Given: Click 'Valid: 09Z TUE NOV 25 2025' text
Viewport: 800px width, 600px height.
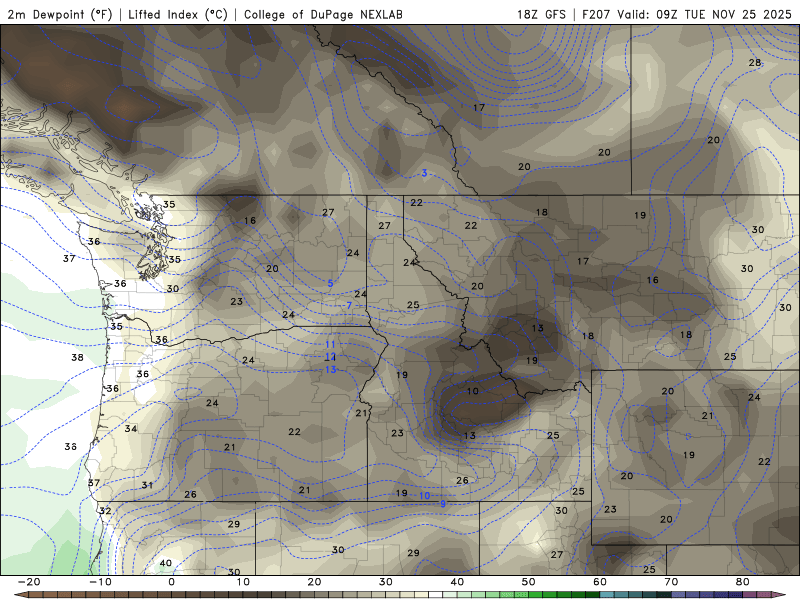Looking at the screenshot, I should 704,14.
